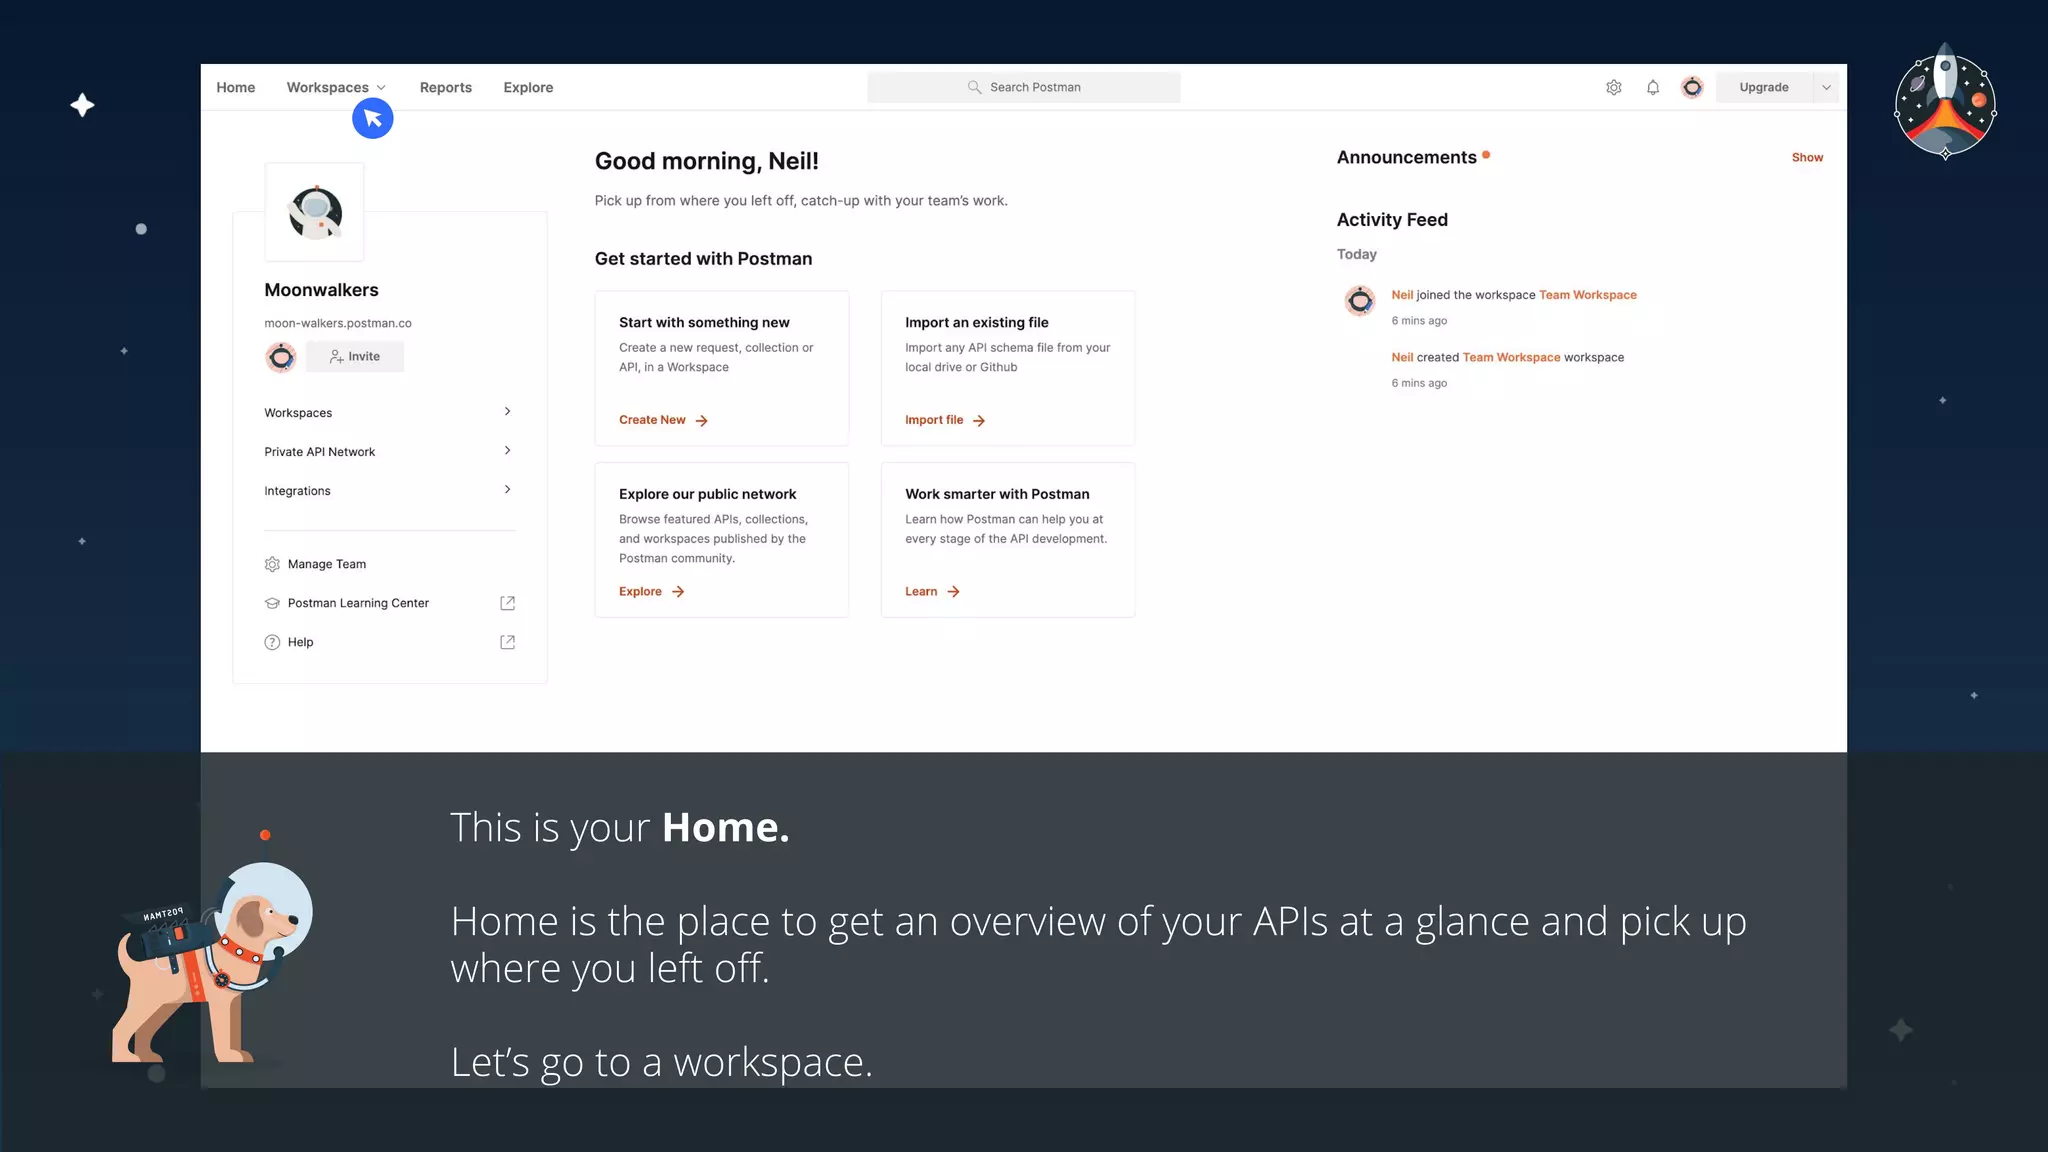Screen dimensions: 2048x1152
Task: Click Neil's avatar in Activity Feed
Action: point(1360,300)
